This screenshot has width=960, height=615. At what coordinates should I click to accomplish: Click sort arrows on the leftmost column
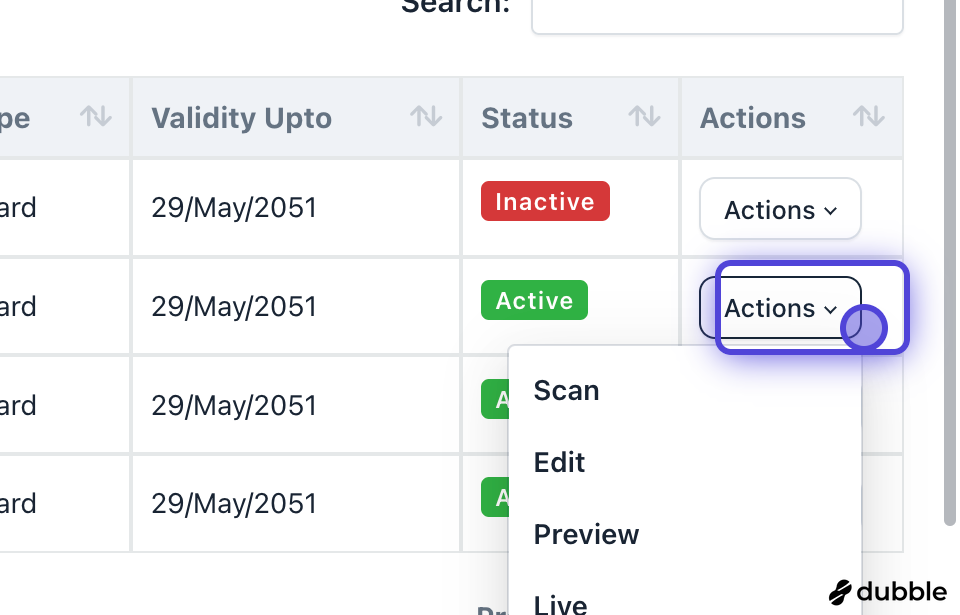pos(96,117)
